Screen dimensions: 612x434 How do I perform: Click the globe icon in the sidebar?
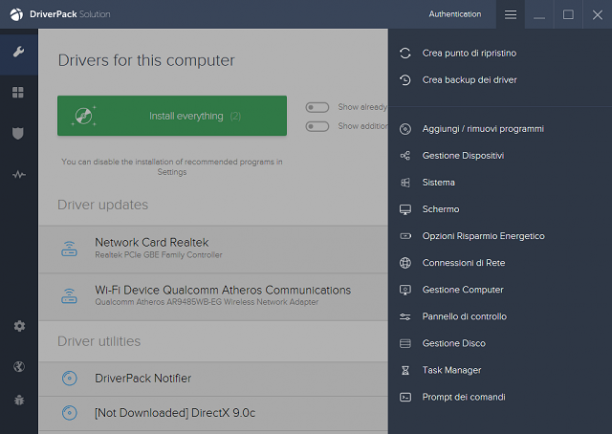point(19,366)
